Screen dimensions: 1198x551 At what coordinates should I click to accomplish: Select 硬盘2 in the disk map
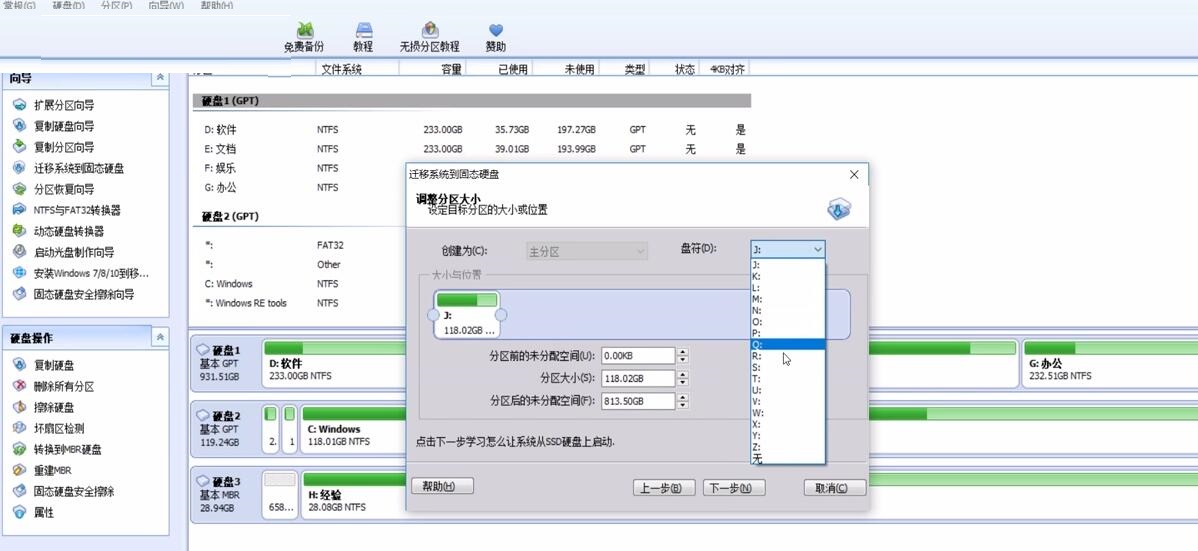[225, 429]
